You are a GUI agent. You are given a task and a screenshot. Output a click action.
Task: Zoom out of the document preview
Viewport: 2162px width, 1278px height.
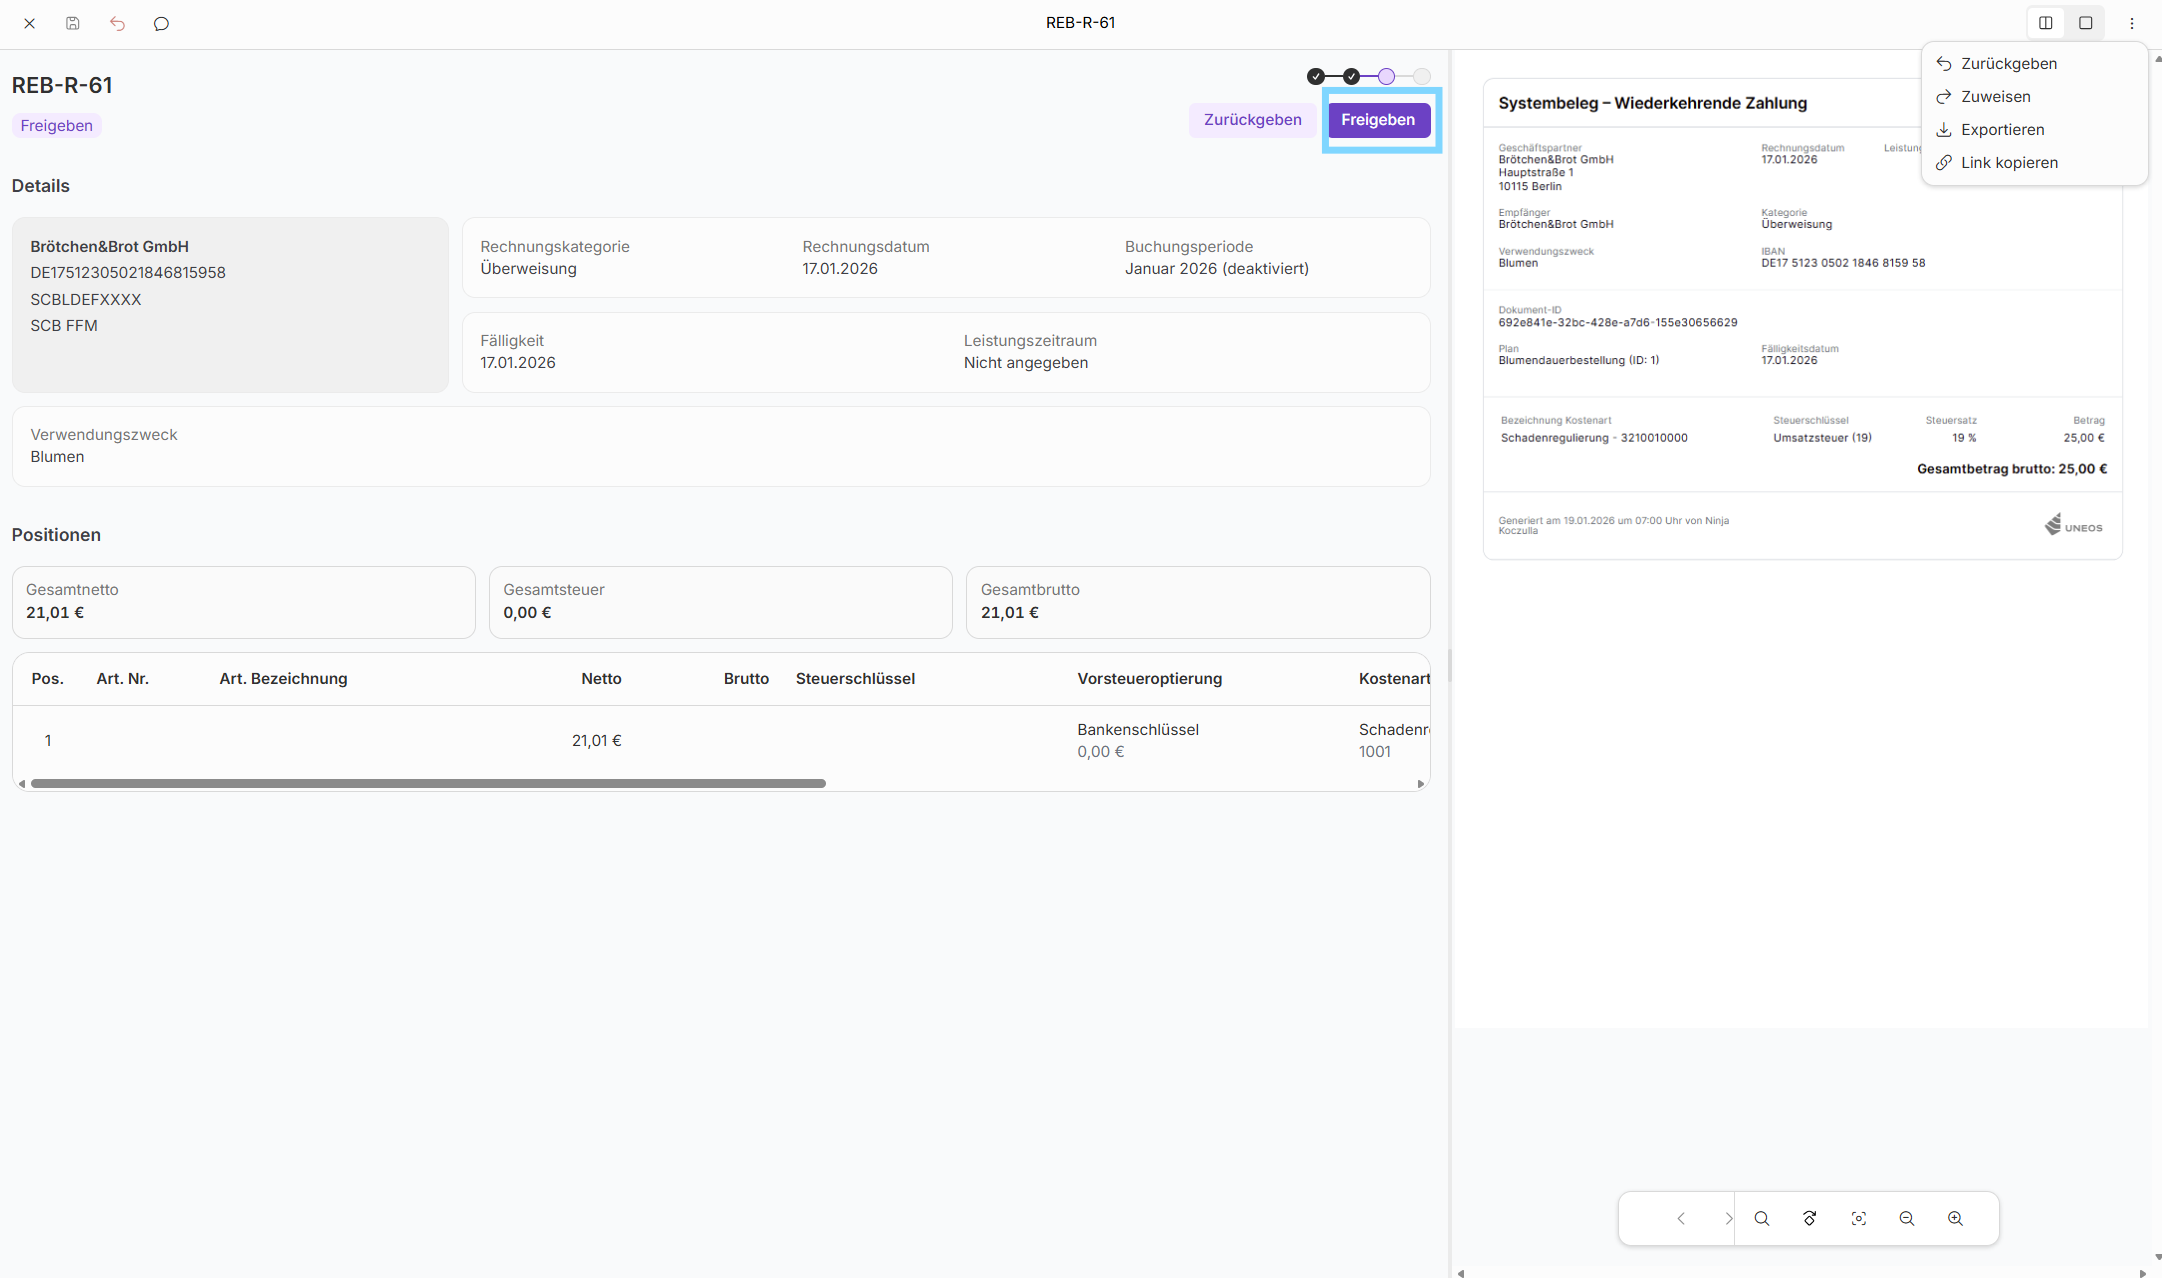1906,1218
